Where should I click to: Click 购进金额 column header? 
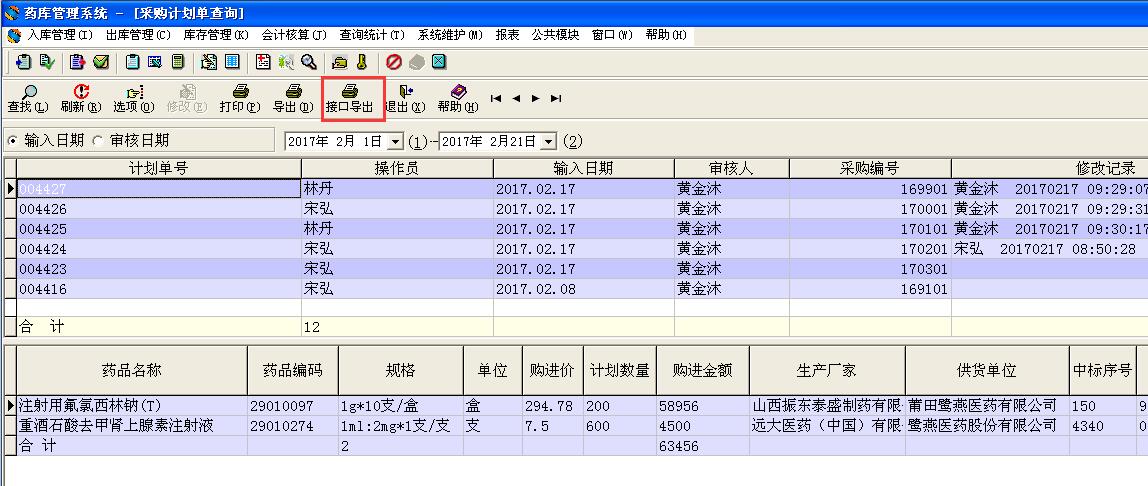[703, 370]
